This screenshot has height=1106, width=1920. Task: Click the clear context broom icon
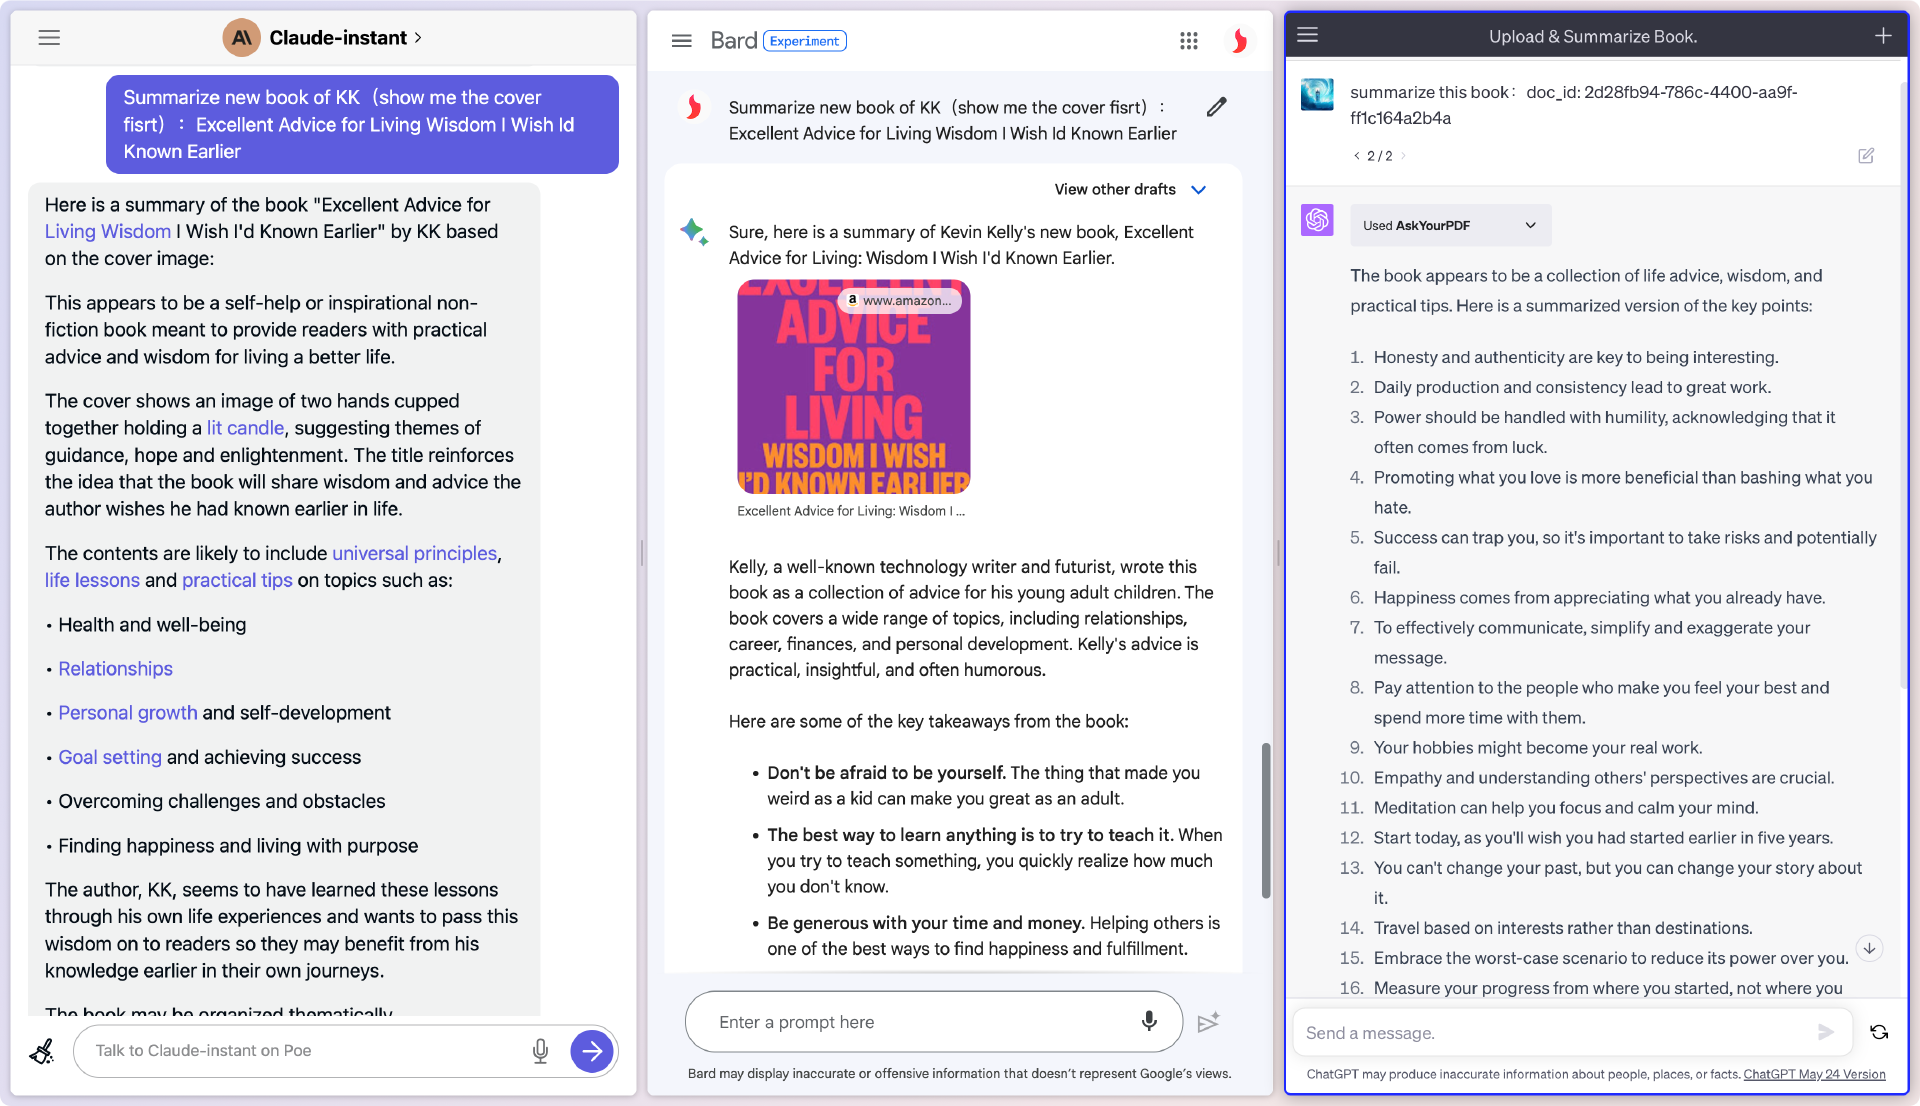(x=42, y=1051)
